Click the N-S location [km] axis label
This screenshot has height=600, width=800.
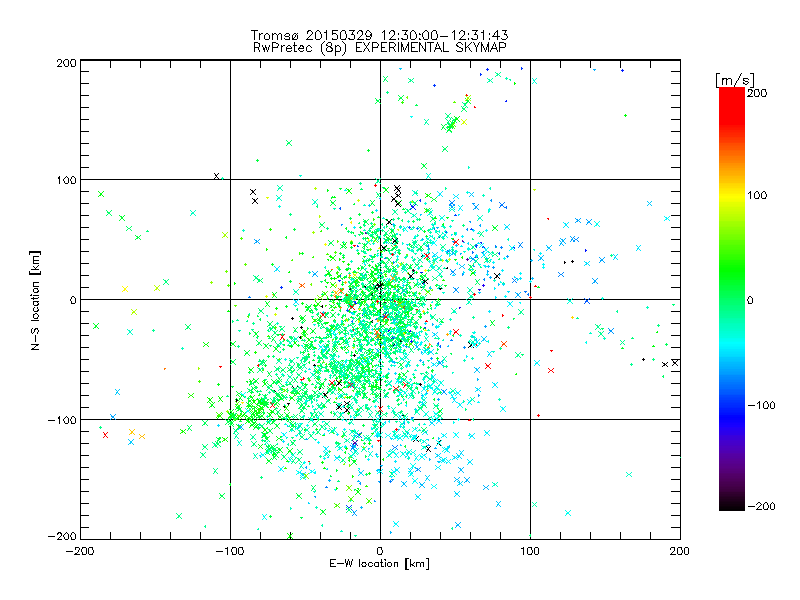pos(35,301)
